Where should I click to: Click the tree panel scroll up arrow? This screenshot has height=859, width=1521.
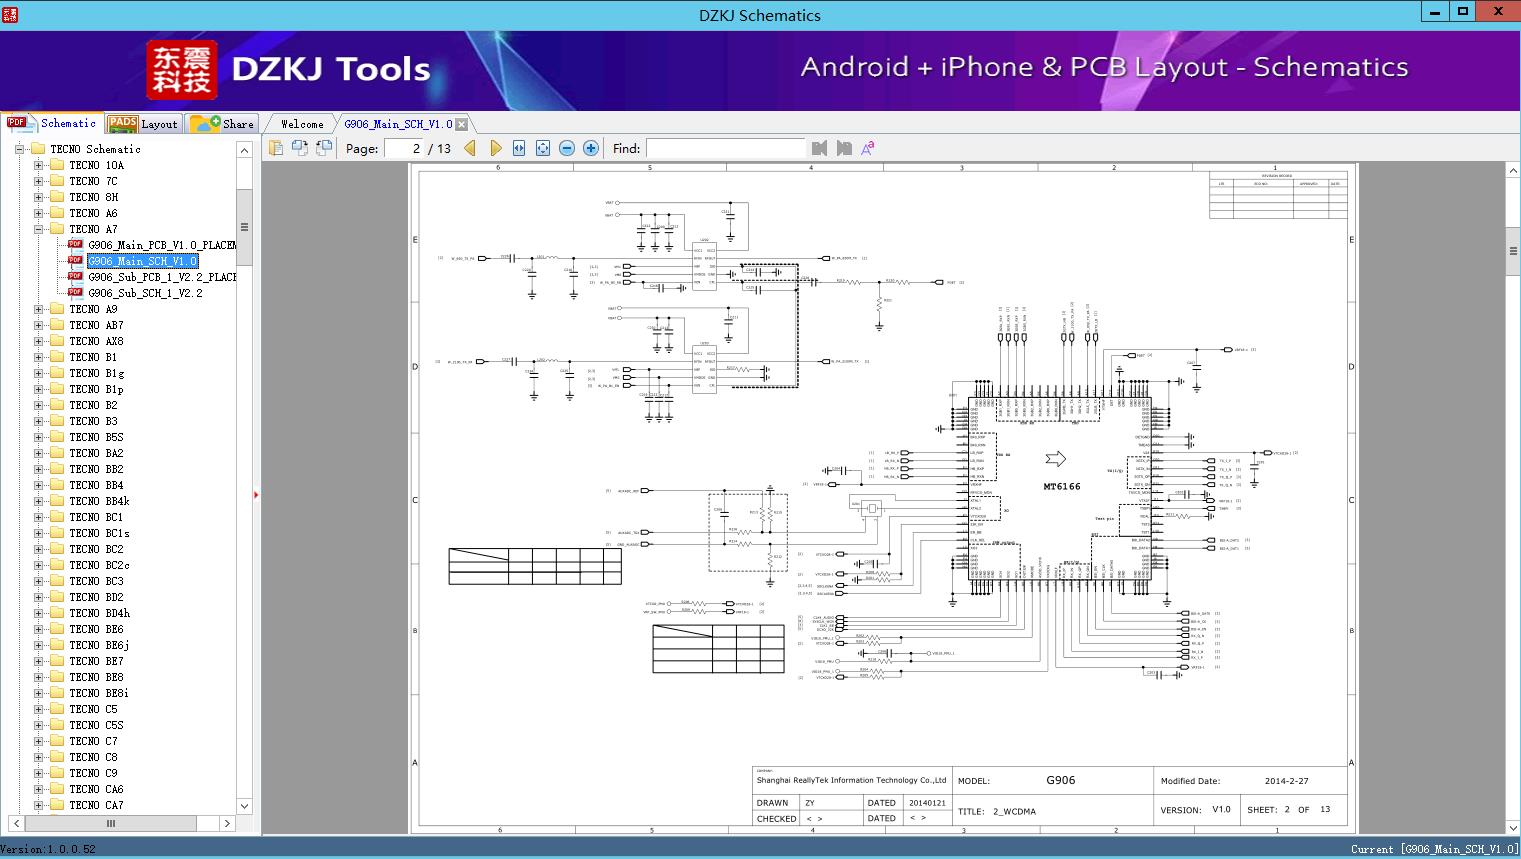244,149
